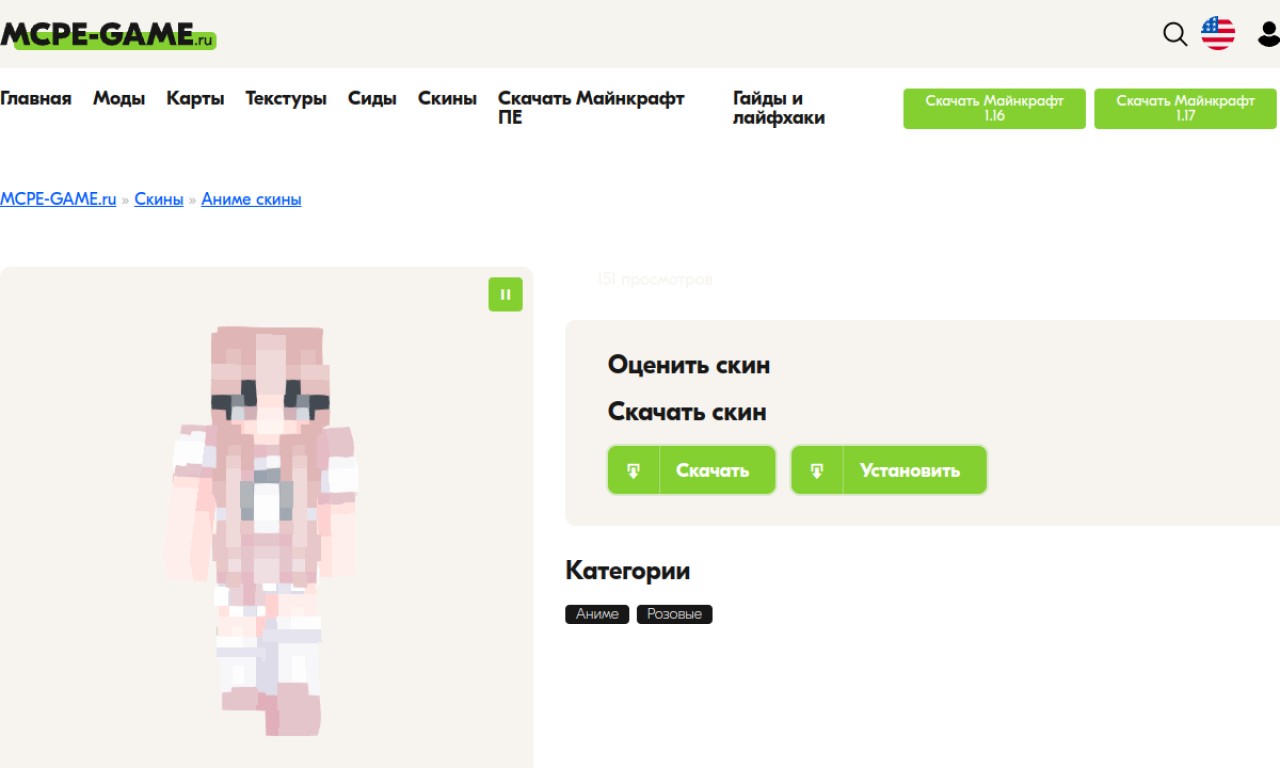Open the Текстуры menu section
Viewport: 1280px width, 768px height.
[x=286, y=98]
